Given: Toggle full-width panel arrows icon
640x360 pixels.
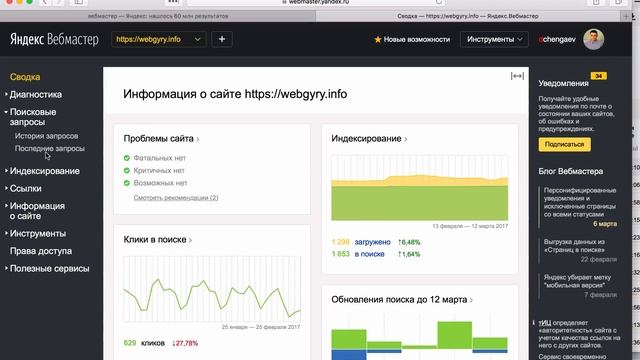Looking at the screenshot, I should tap(517, 76).
